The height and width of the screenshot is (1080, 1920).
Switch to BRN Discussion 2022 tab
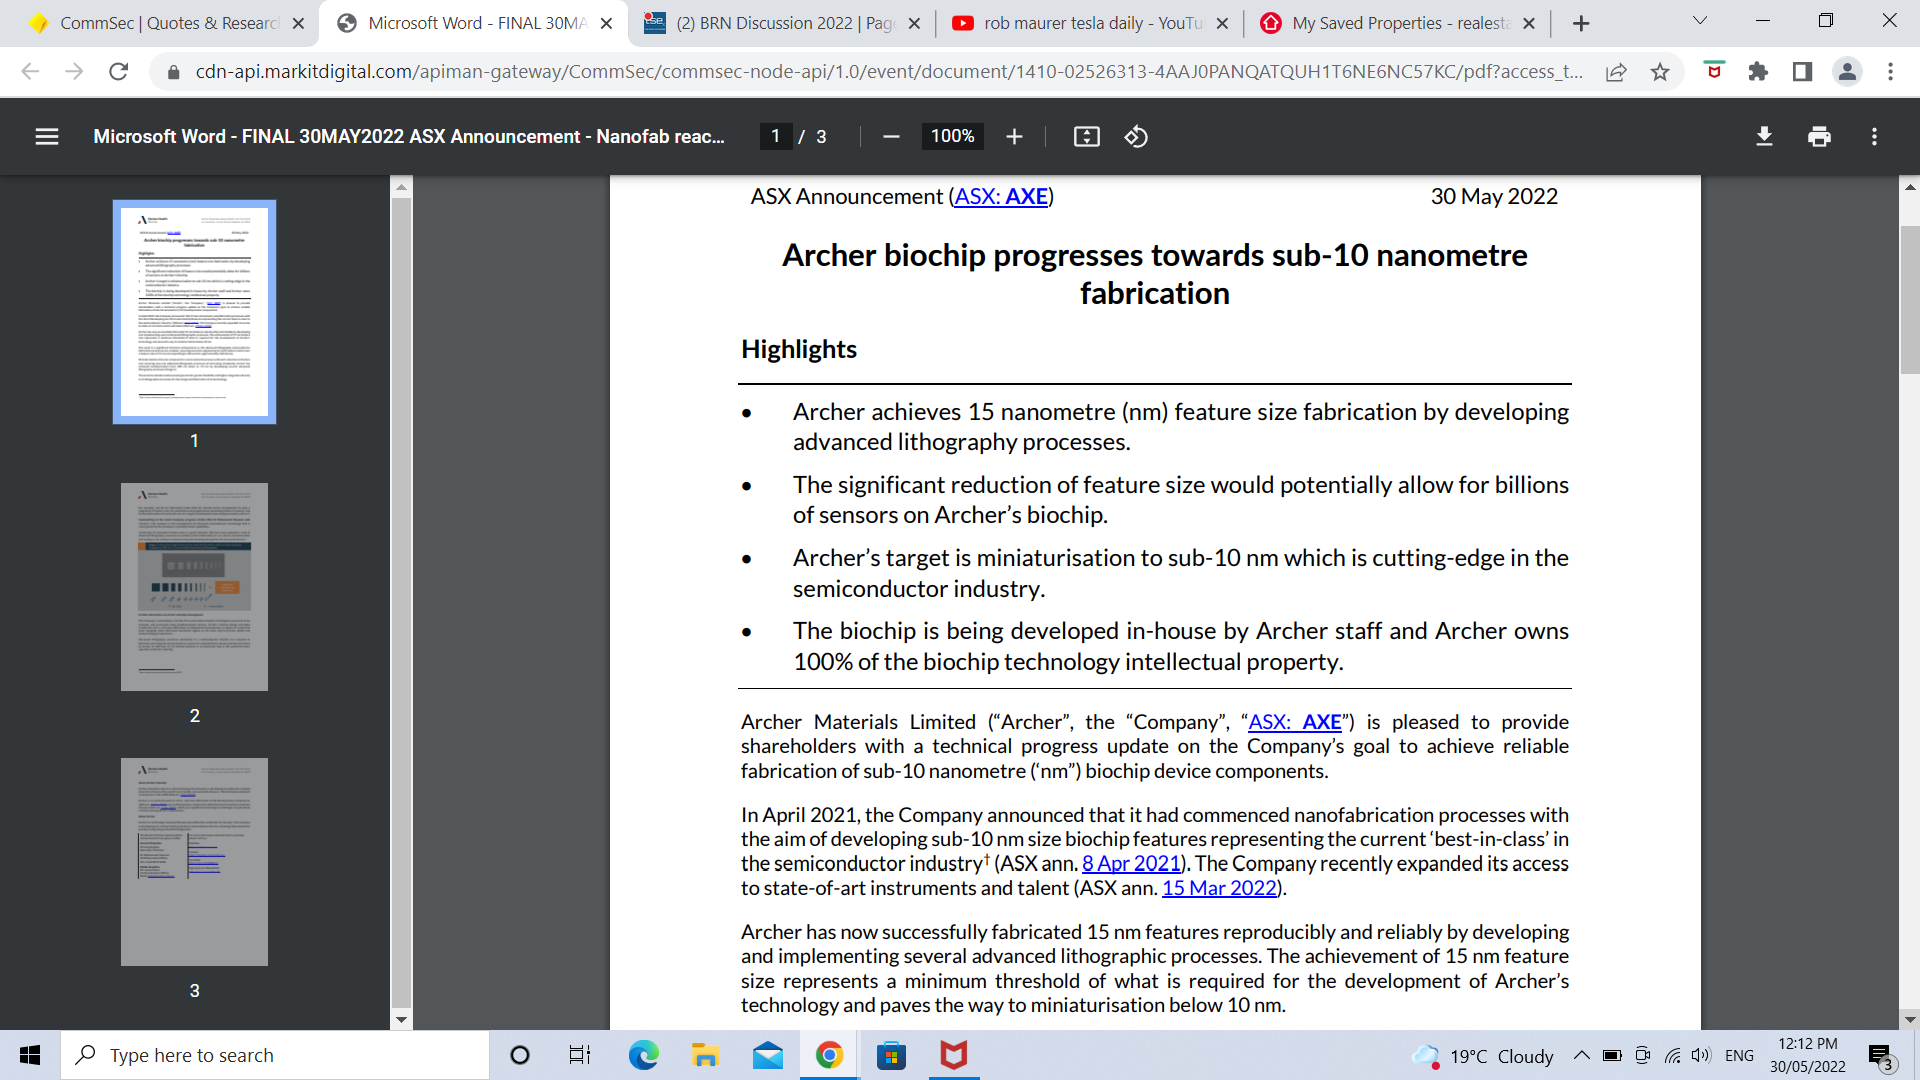(780, 23)
